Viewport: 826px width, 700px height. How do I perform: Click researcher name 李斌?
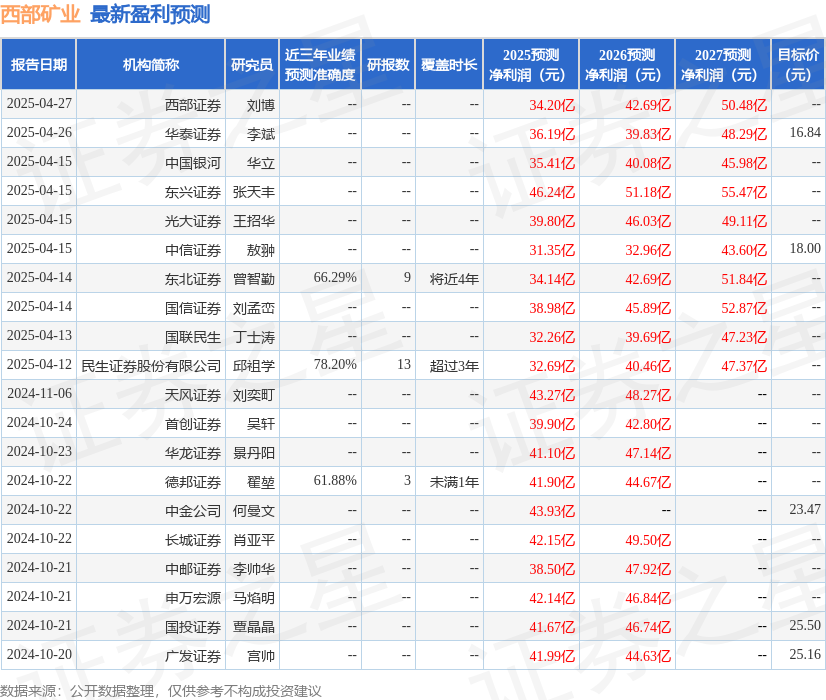pos(261,134)
